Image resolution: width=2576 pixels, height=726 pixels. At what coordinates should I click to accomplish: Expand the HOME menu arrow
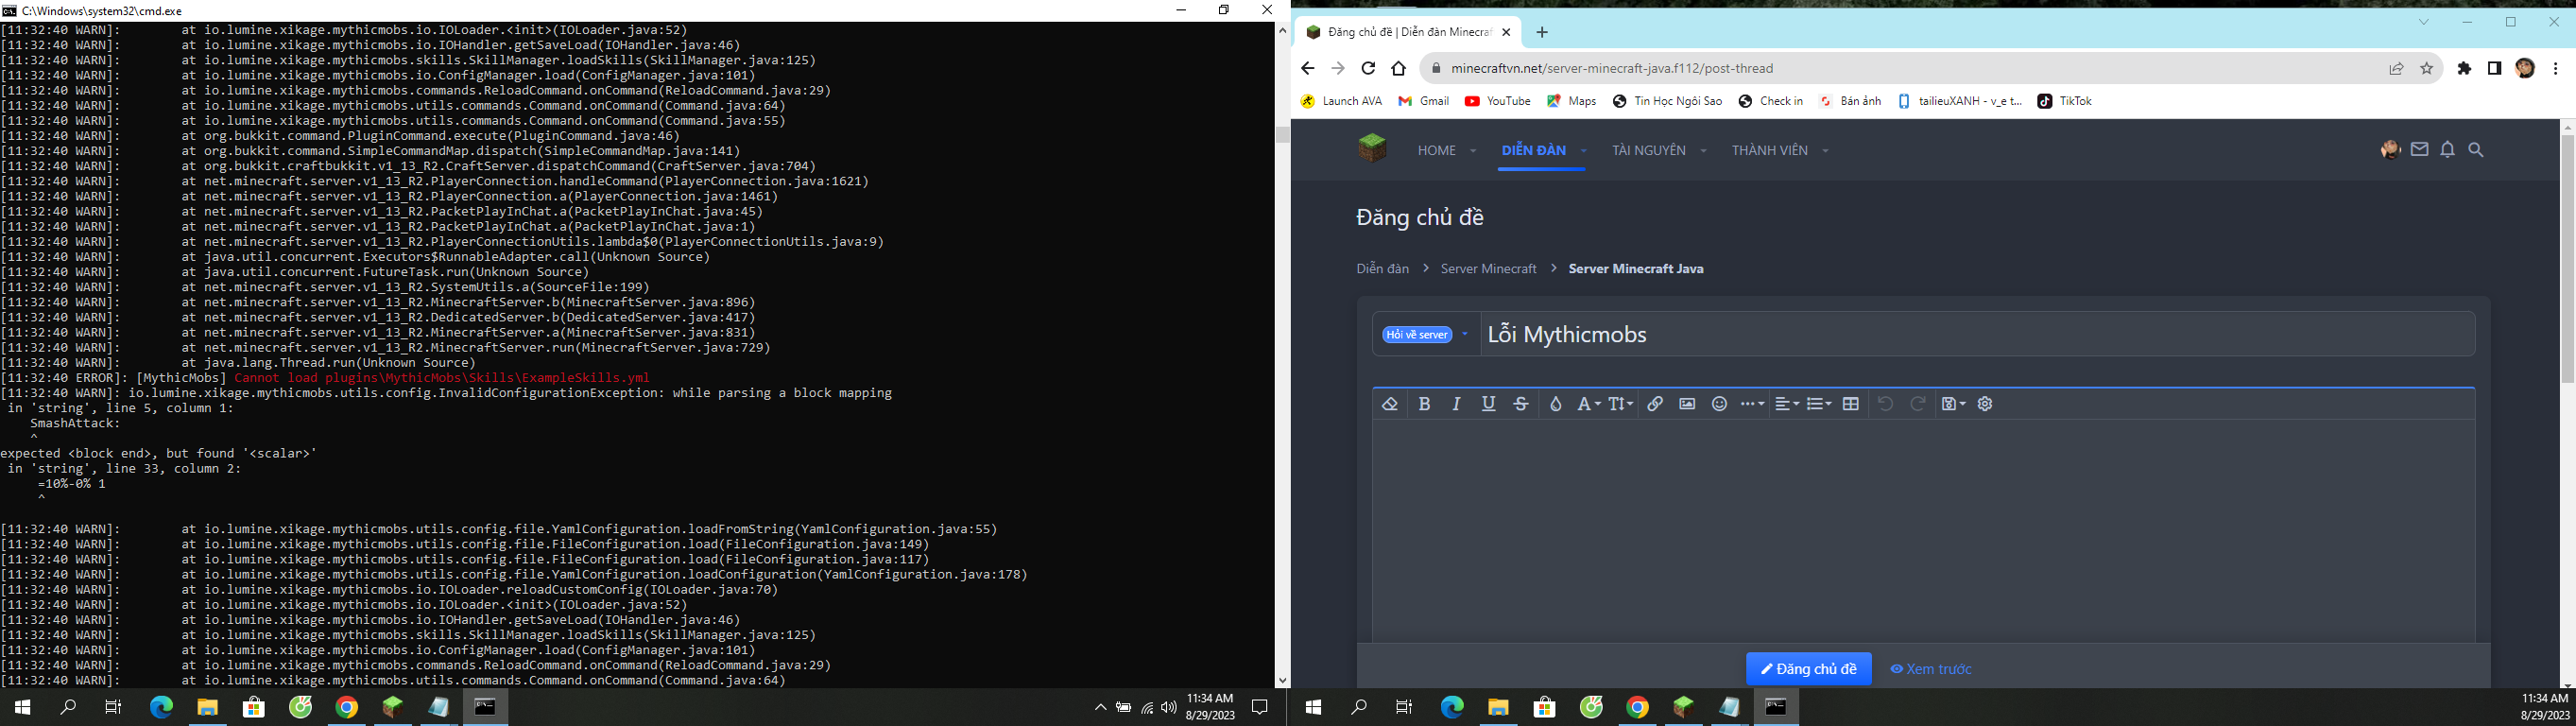[1473, 151]
